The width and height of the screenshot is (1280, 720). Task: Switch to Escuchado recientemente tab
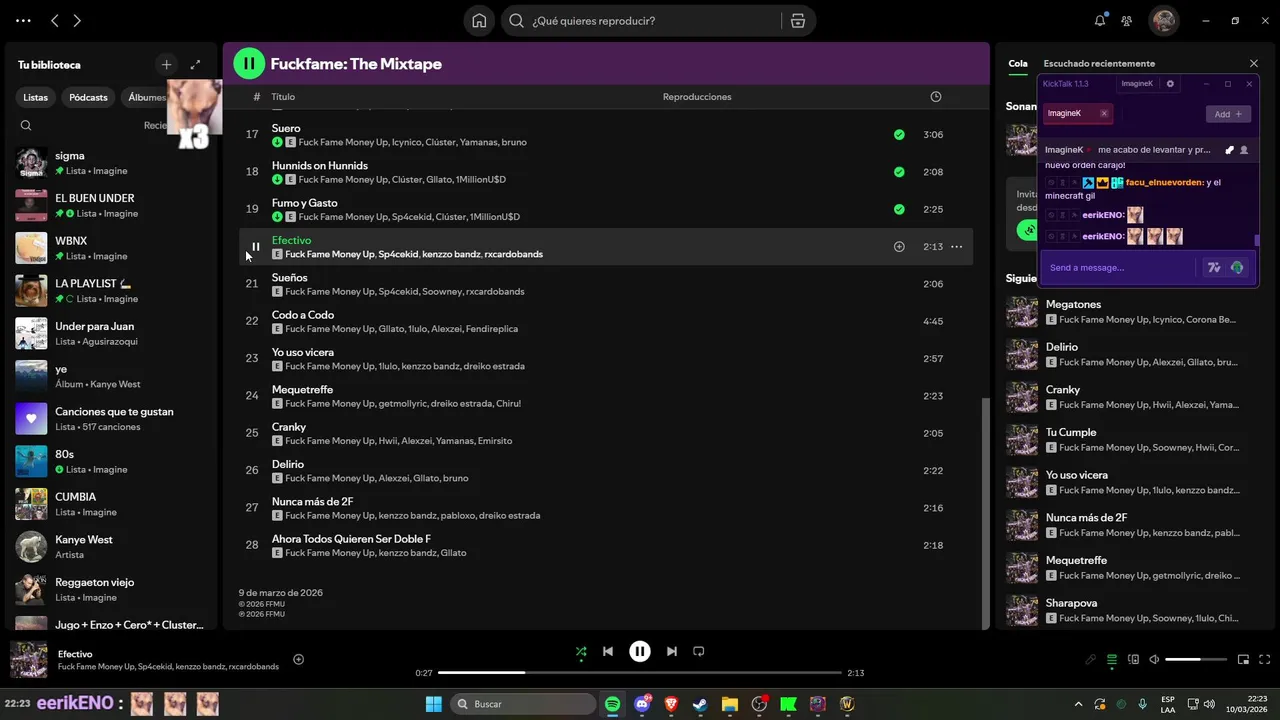[x=1099, y=64]
